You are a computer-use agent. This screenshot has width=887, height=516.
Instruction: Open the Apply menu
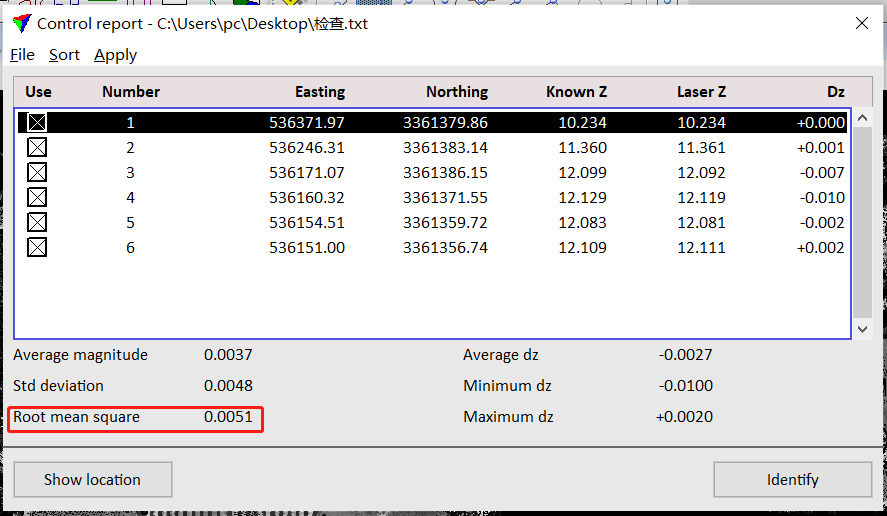coord(115,55)
